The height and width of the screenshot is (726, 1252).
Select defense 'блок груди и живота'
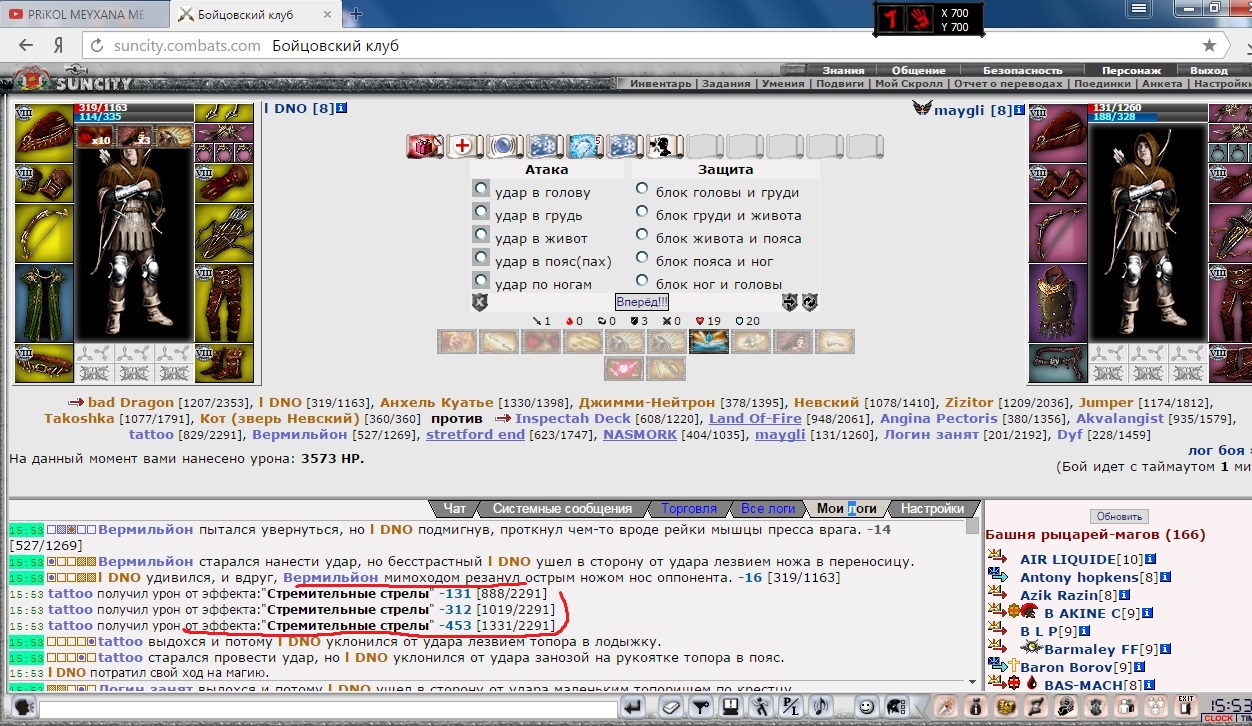point(641,212)
